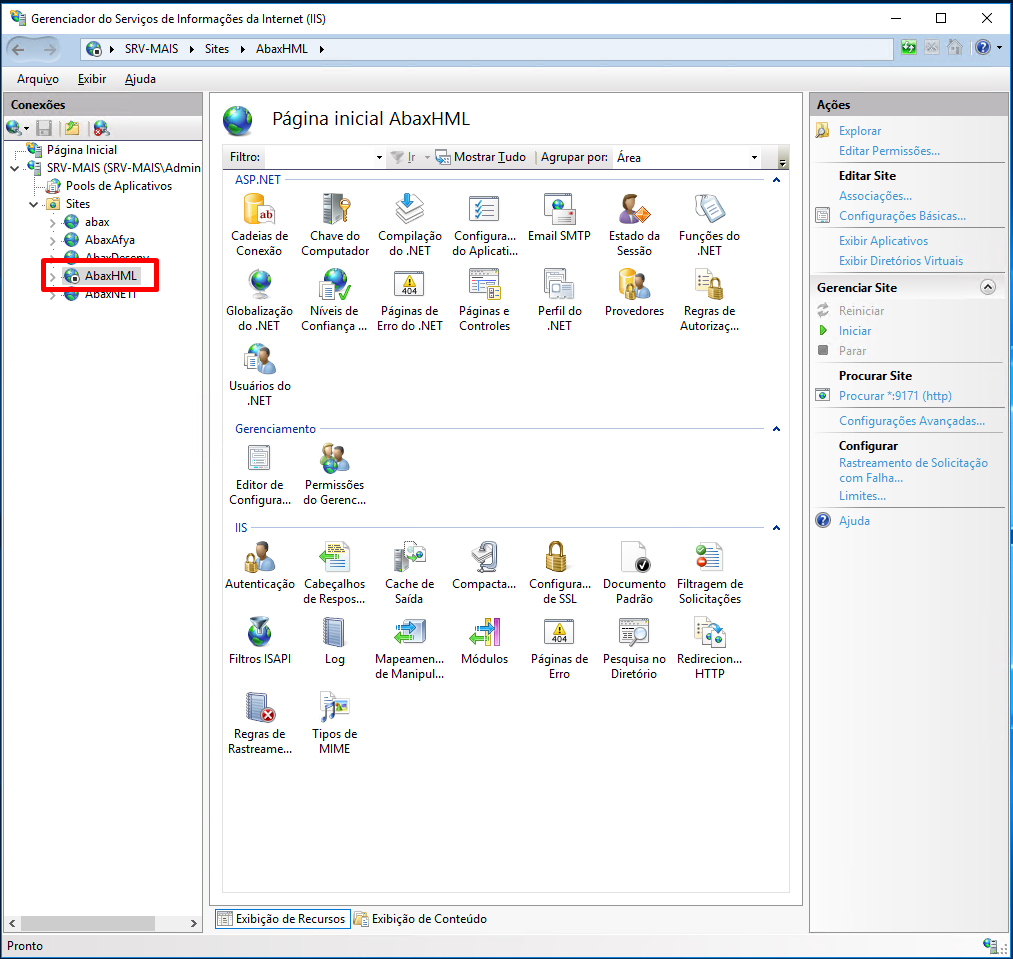Open the Tipos de MIME icon
Screen dimensions: 1013x959
pos(334,708)
